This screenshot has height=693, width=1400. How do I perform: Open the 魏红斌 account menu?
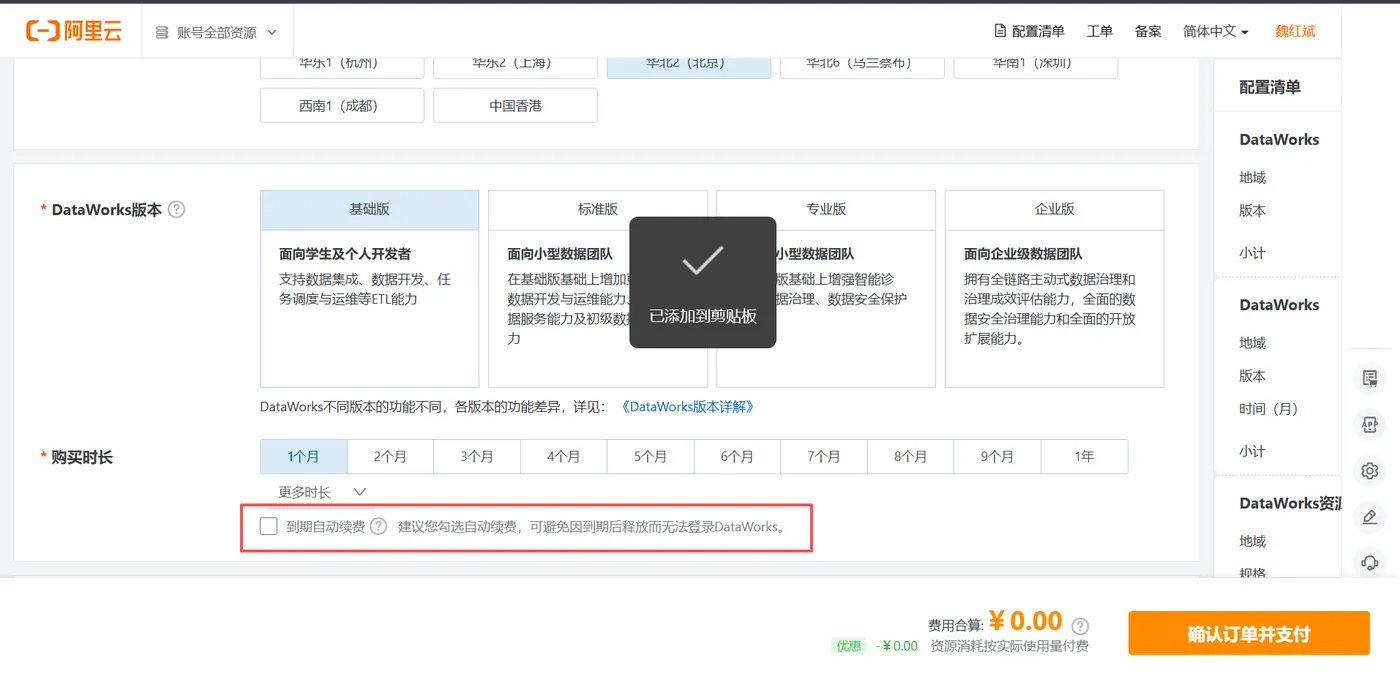click(x=1295, y=32)
